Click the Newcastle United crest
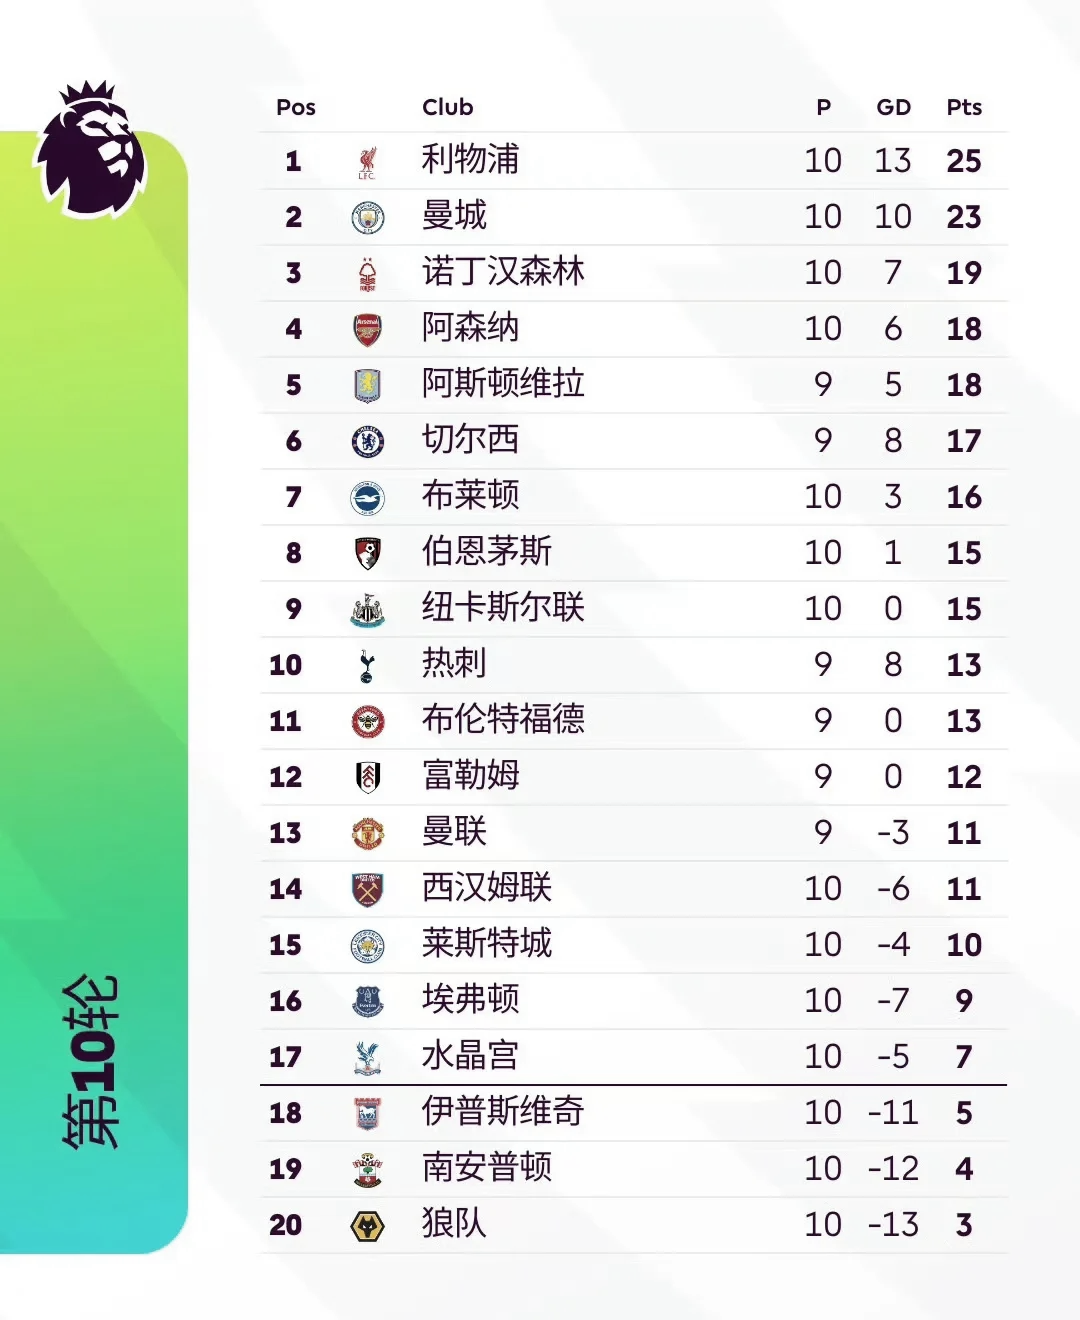1080x1320 pixels. pyautogui.click(x=368, y=609)
